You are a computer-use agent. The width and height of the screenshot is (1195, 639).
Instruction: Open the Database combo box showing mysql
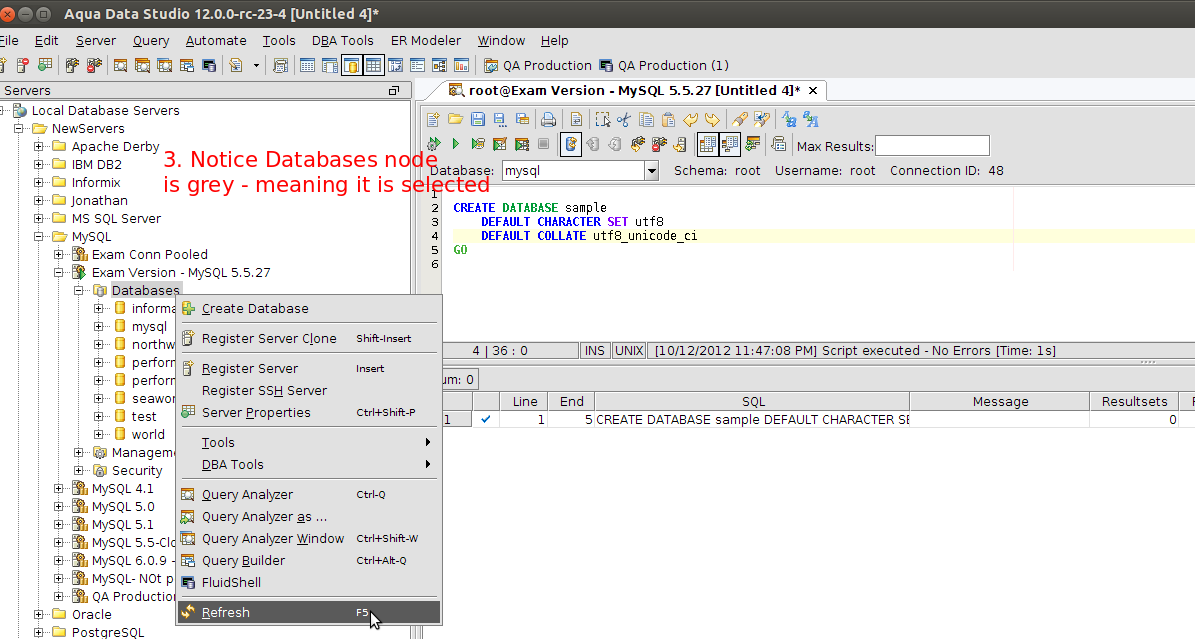click(580, 171)
